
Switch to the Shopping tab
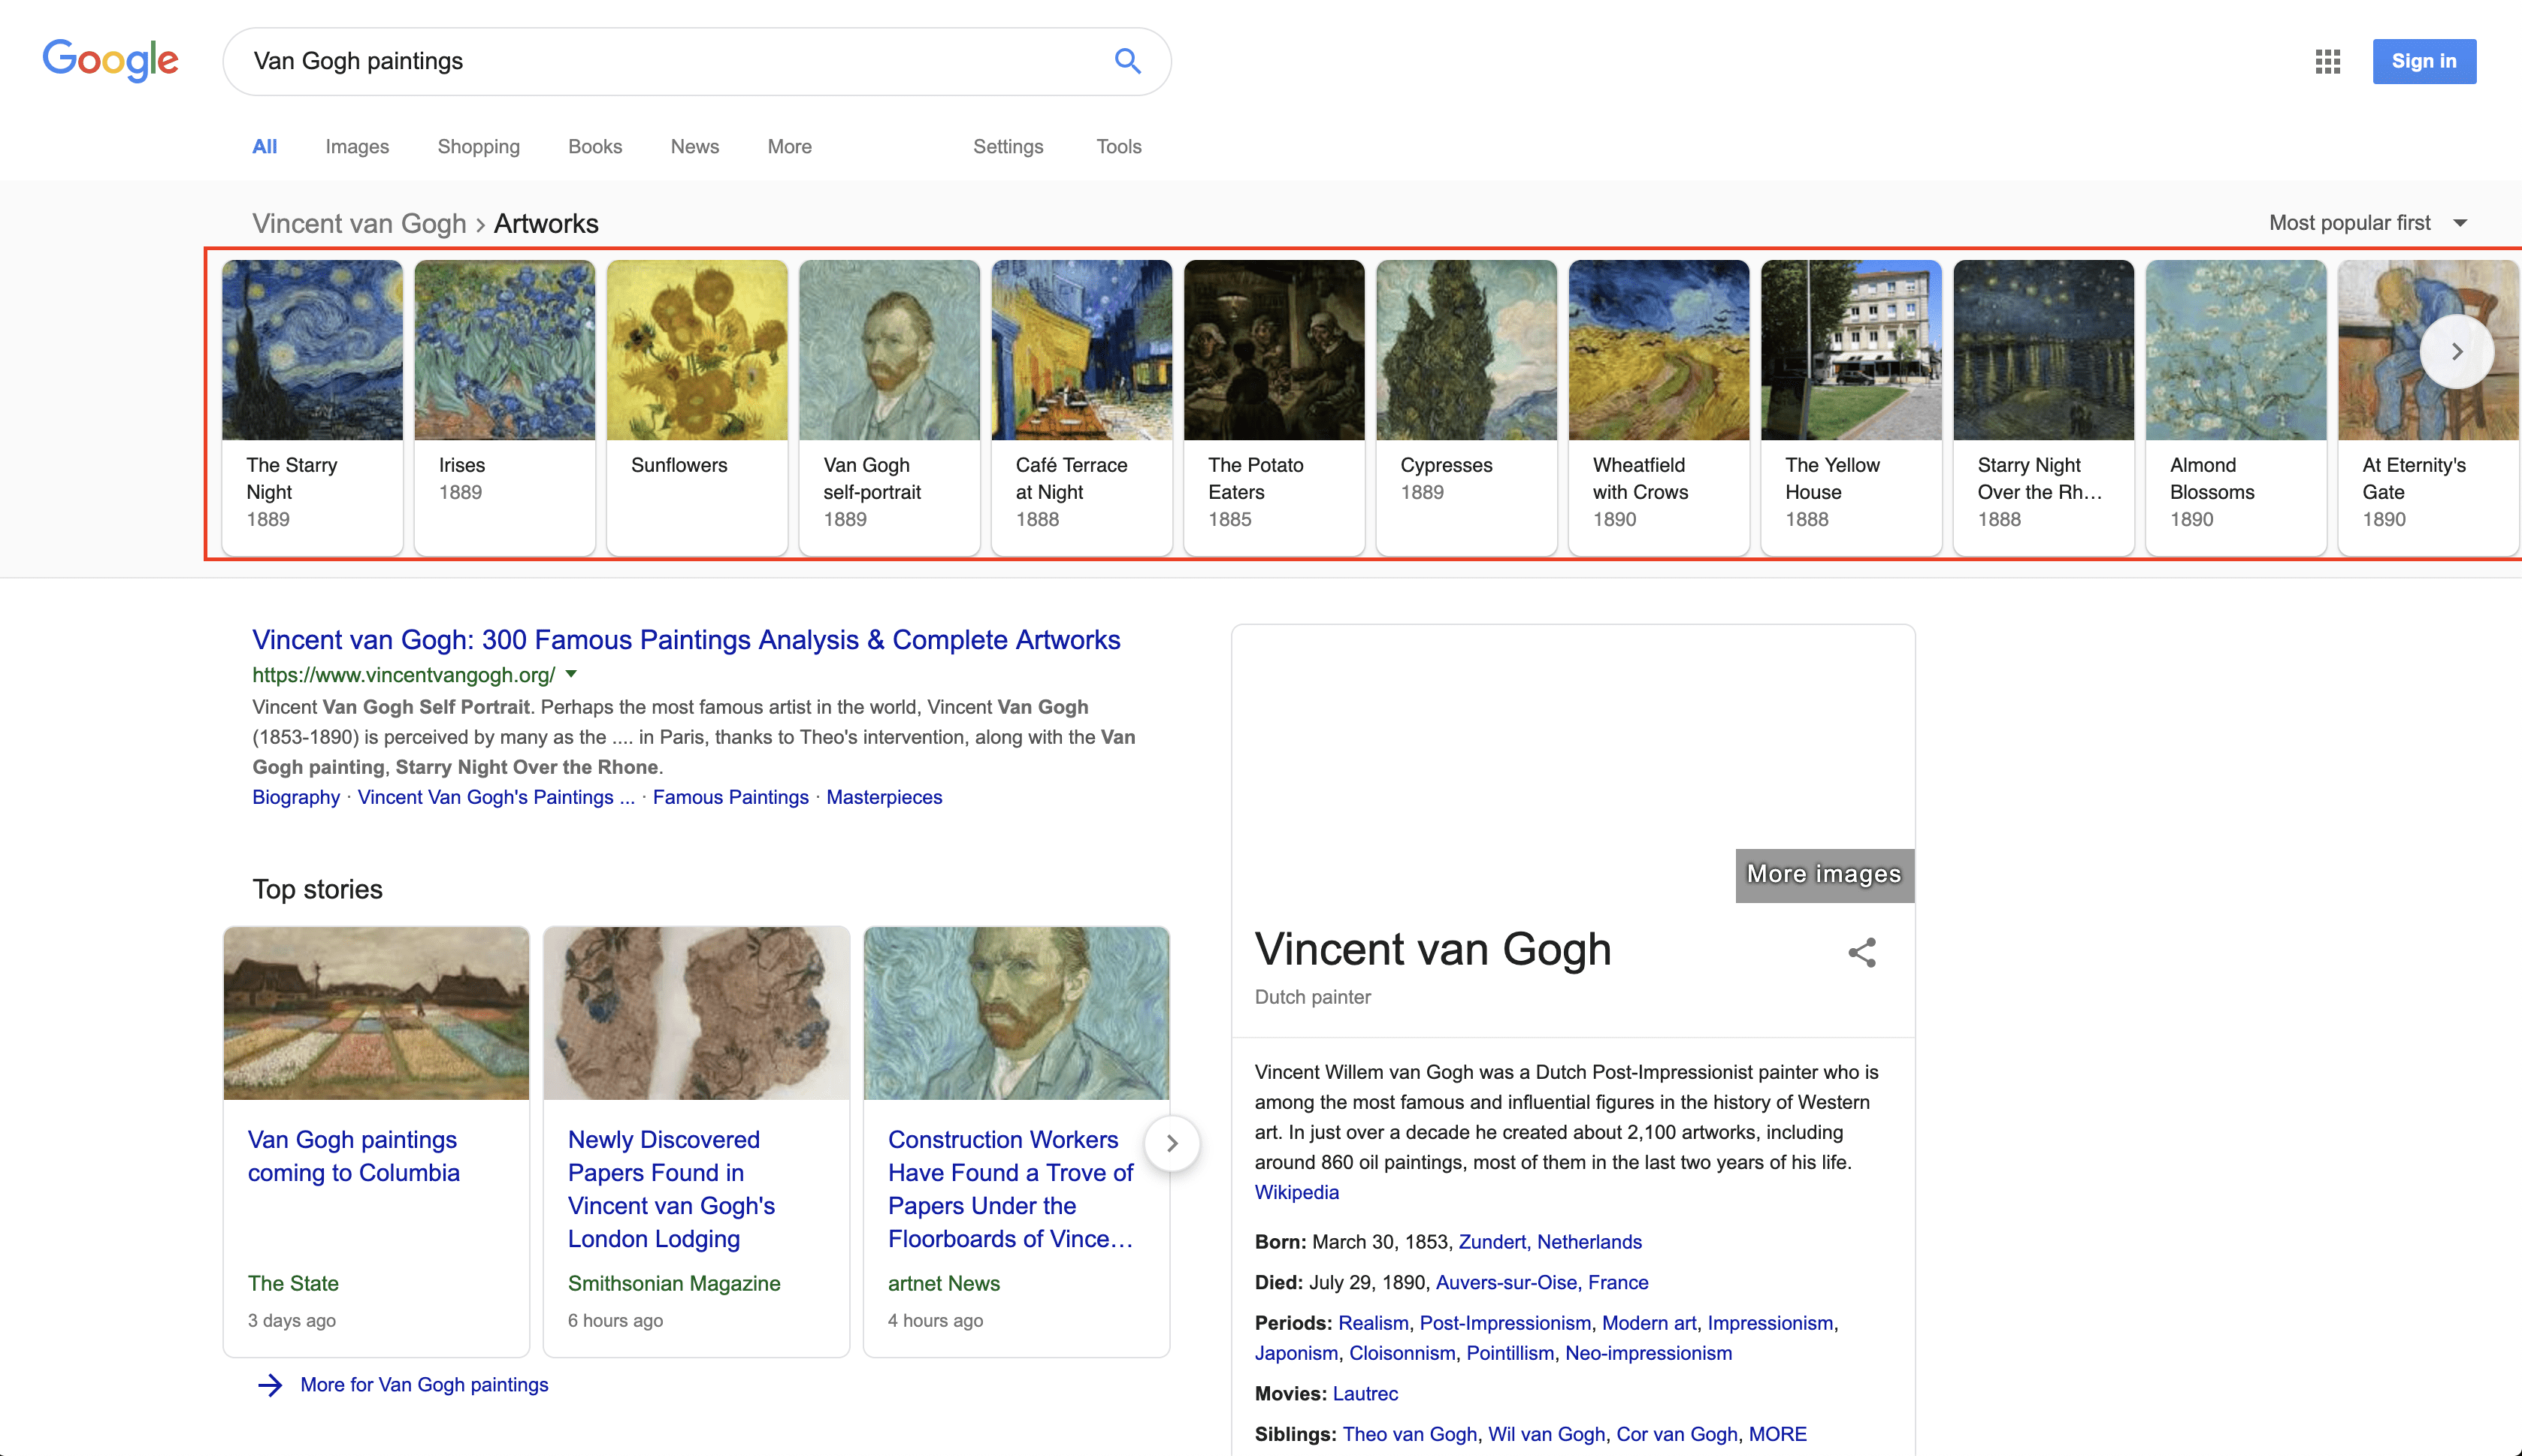click(x=478, y=146)
